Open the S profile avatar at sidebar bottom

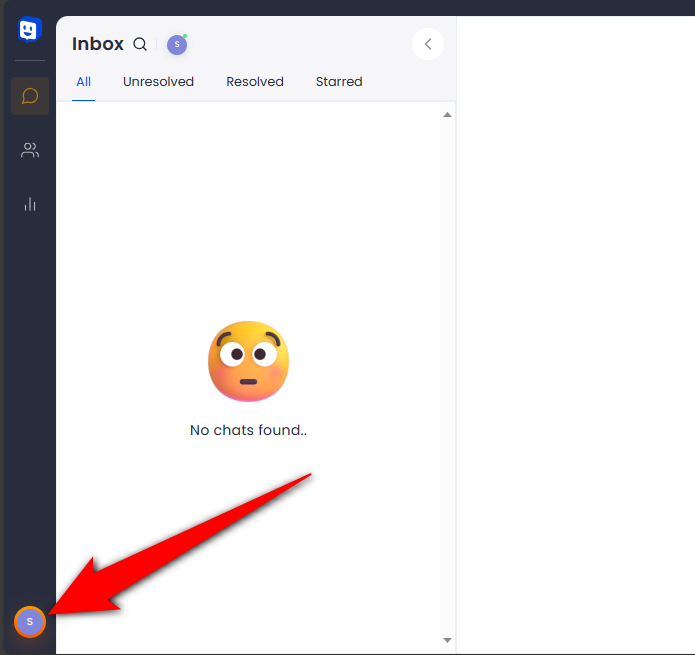30,621
